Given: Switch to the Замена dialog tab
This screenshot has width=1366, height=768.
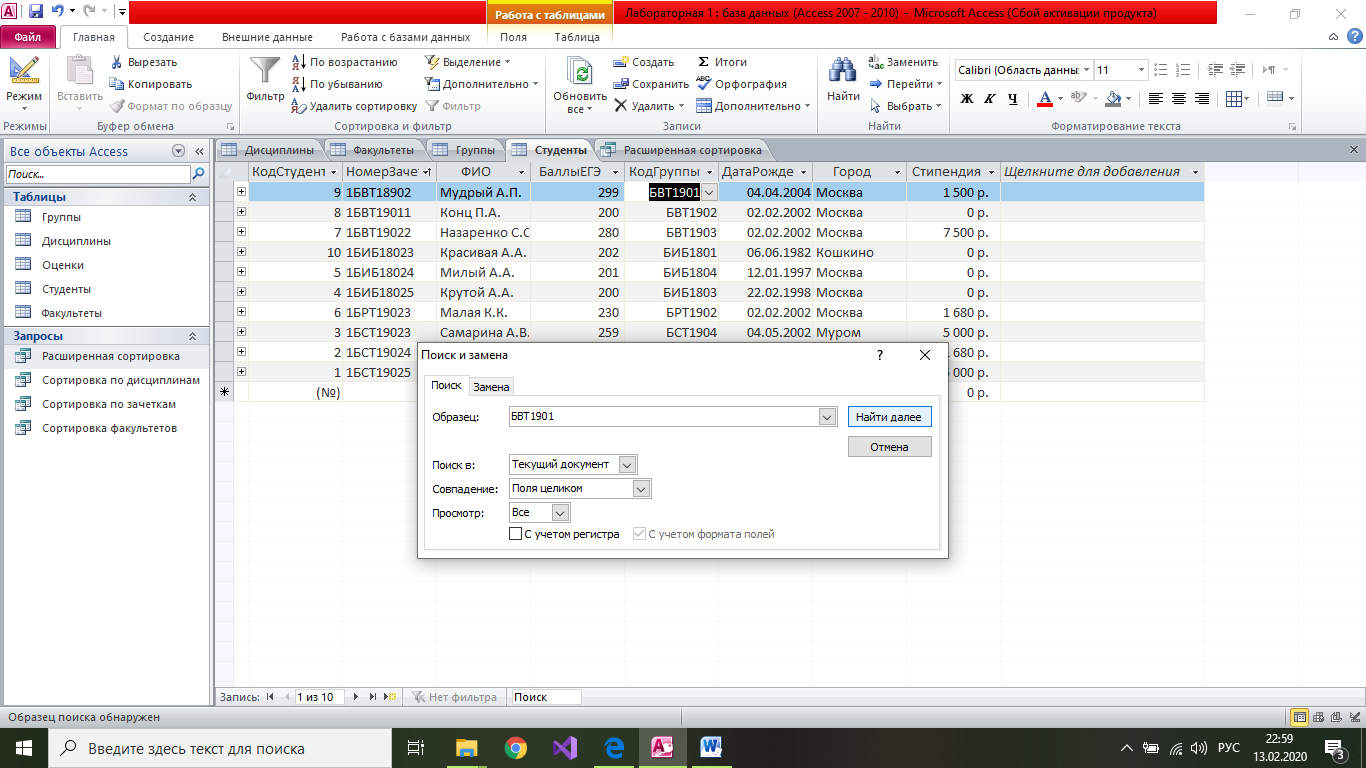Looking at the screenshot, I should (x=491, y=386).
